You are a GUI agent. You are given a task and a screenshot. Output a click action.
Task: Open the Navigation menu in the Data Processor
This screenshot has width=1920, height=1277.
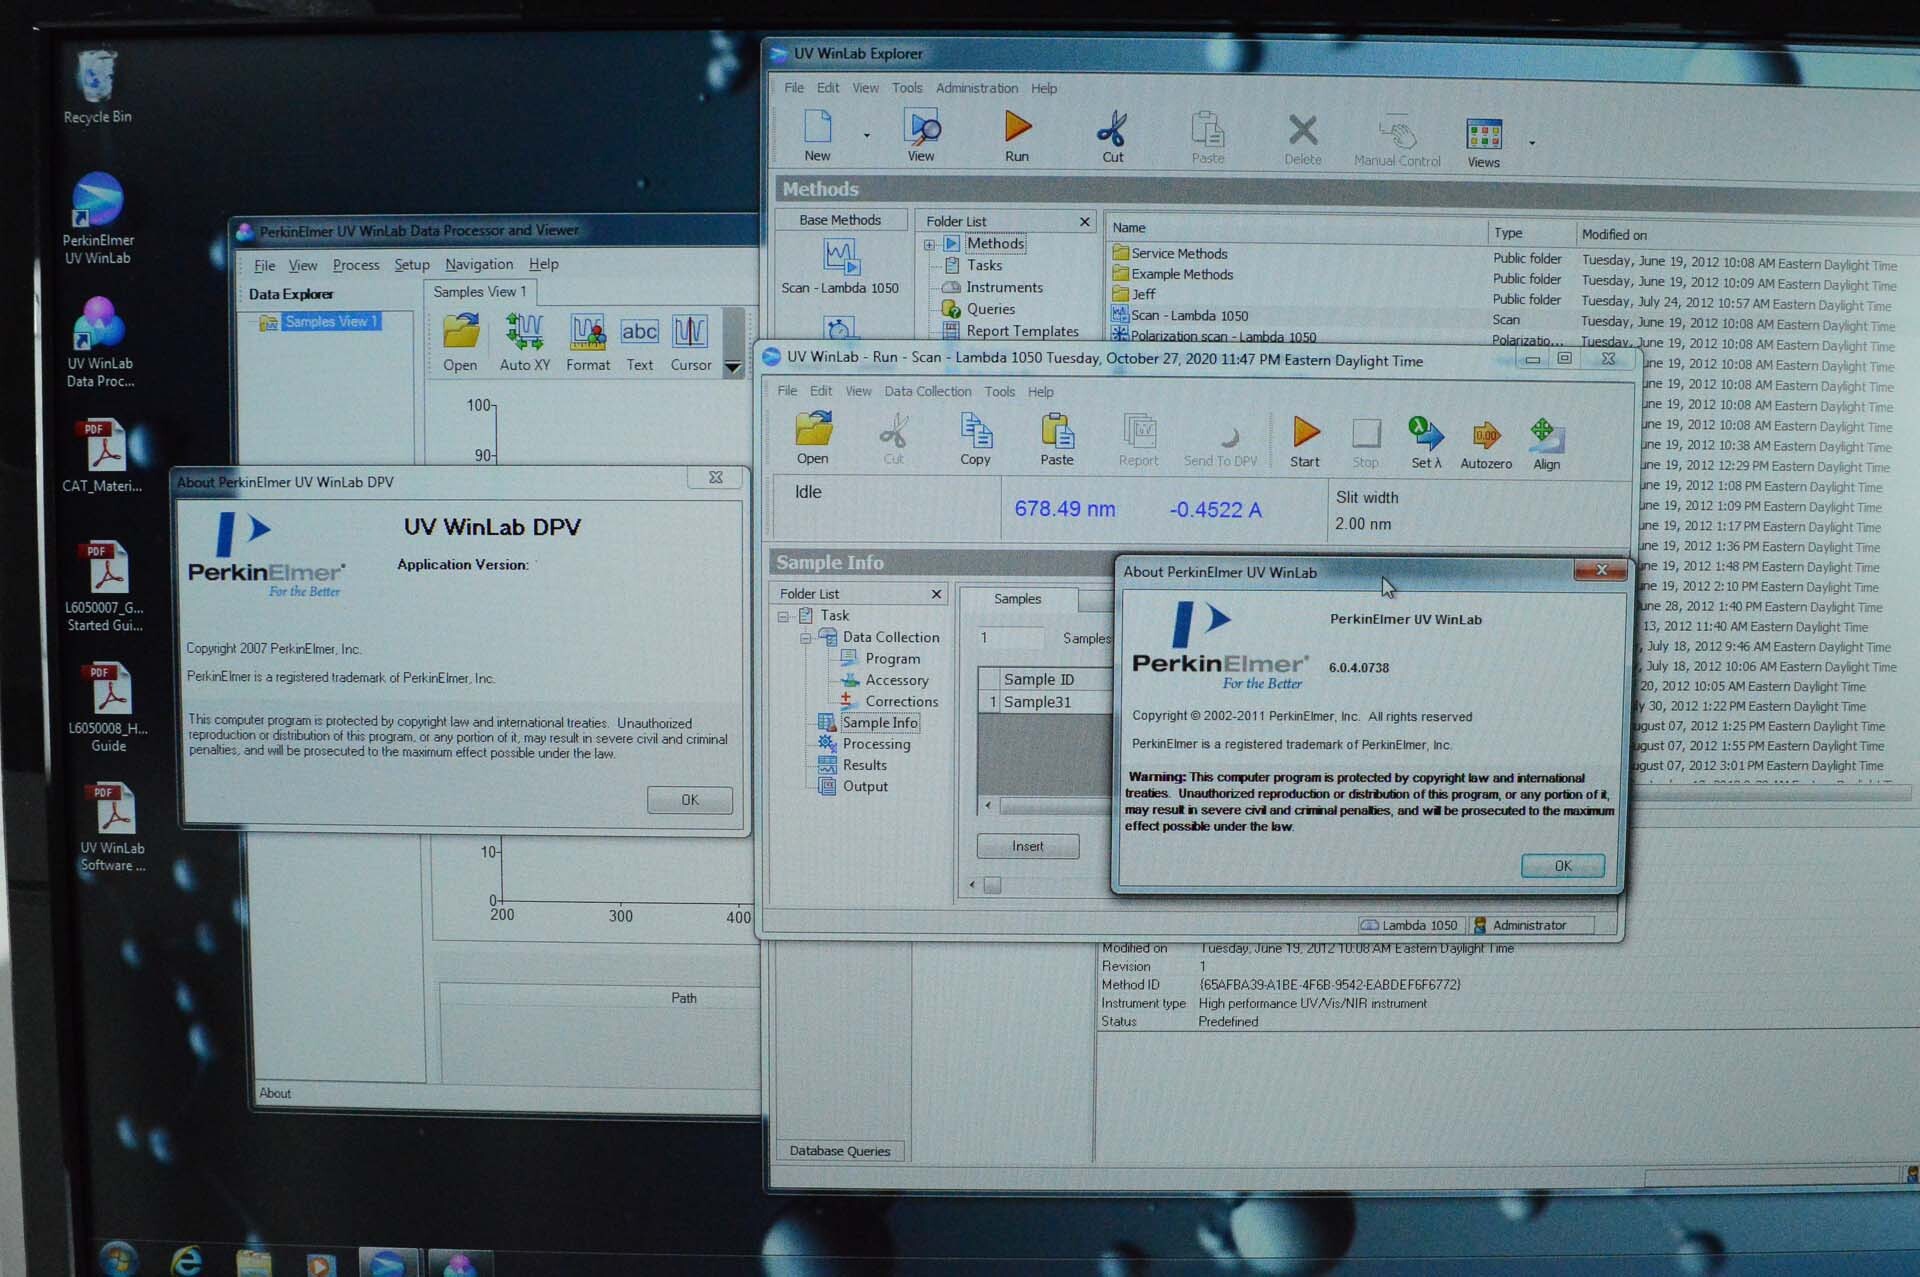479,264
